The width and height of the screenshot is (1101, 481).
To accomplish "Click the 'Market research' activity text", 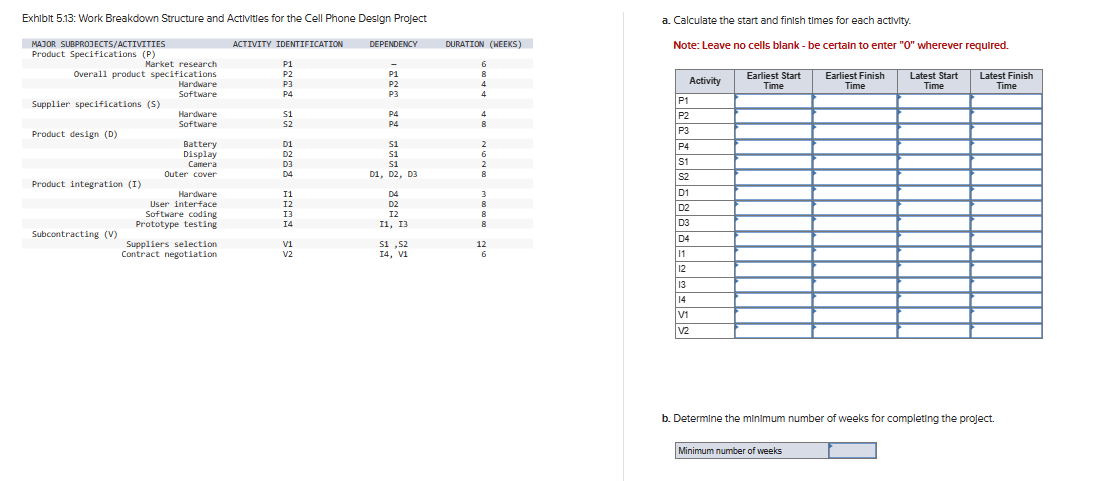I will 180,64.
